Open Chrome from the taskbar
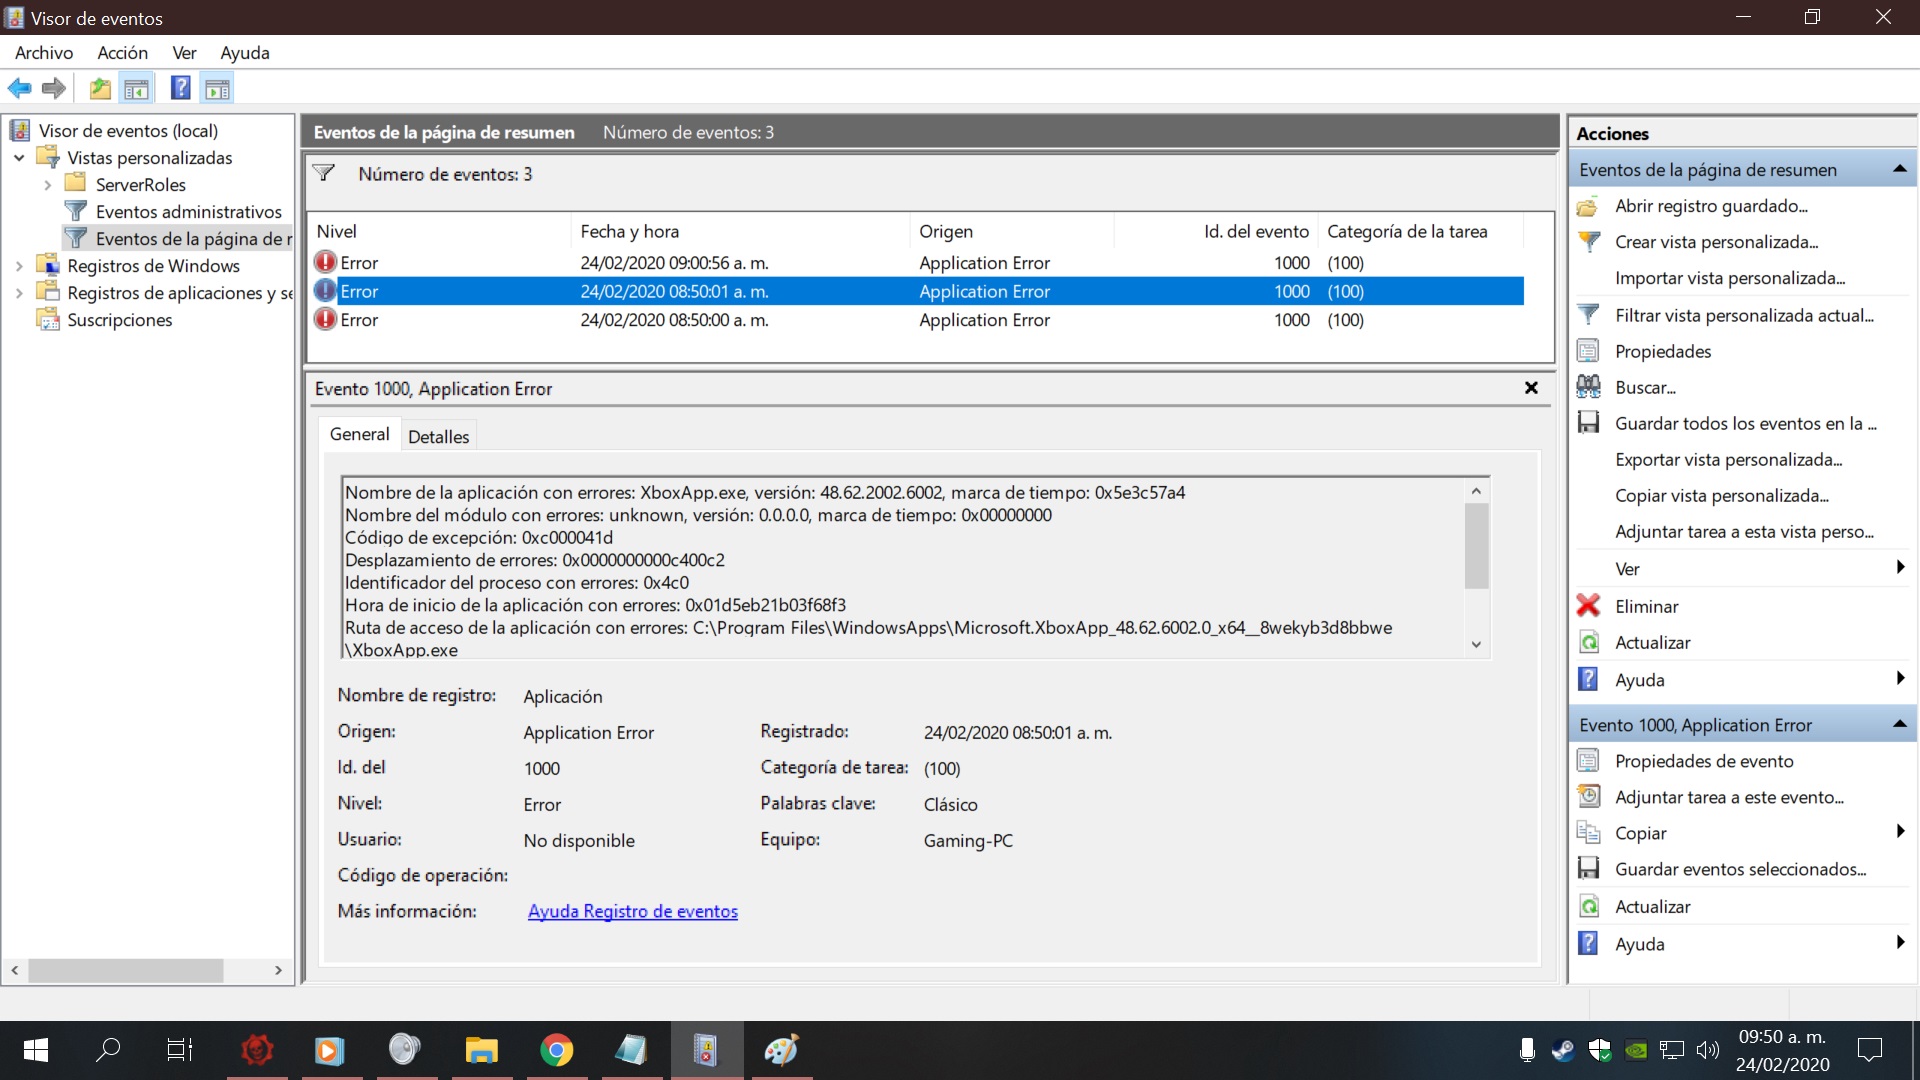This screenshot has height=1080, width=1920. point(556,1050)
